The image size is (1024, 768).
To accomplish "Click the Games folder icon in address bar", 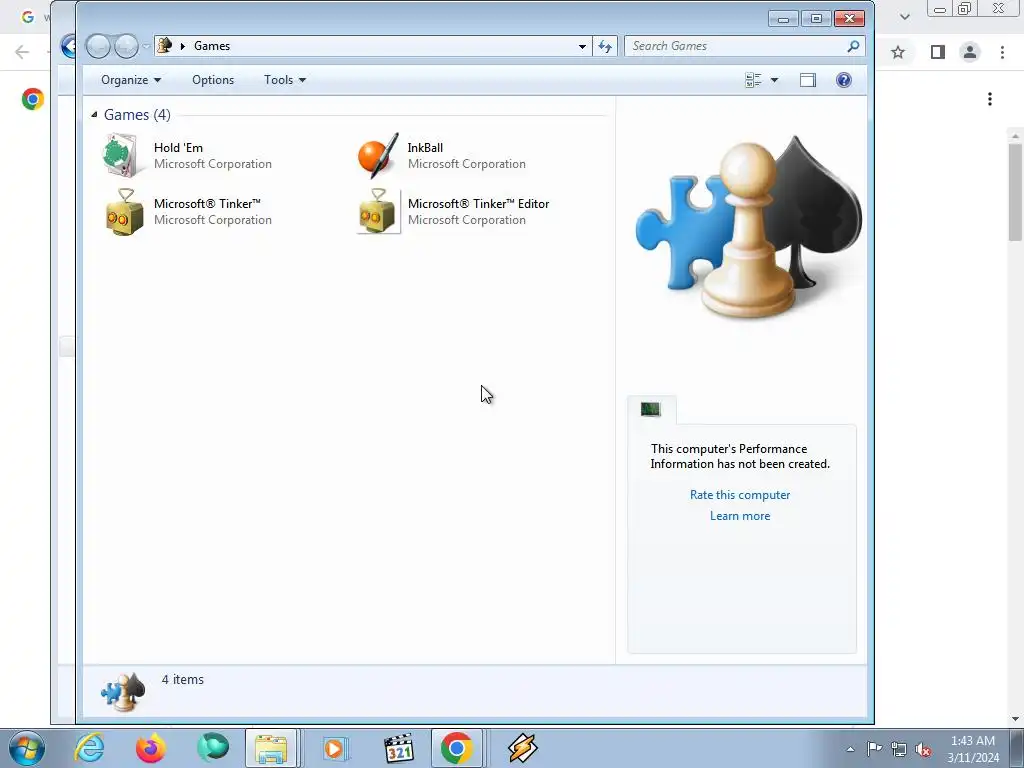I will [165, 46].
